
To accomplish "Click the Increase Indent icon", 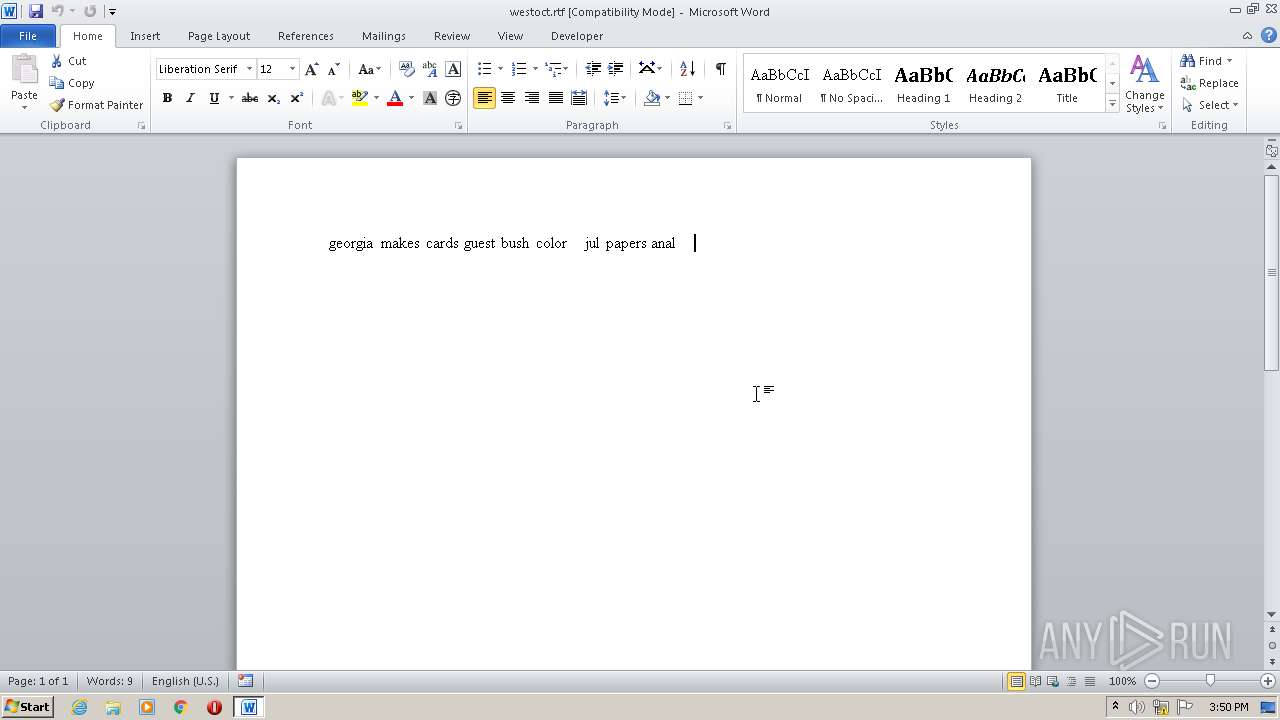I will [616, 69].
